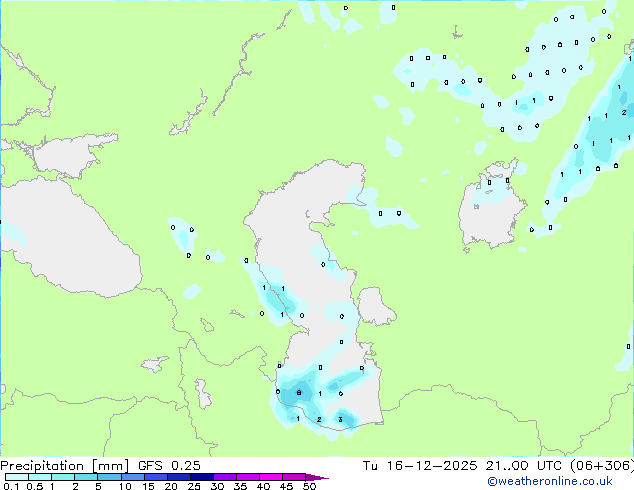Select the purple legend swatch between 30 and 35
The height and width of the screenshot is (490, 634).
(x=225, y=477)
